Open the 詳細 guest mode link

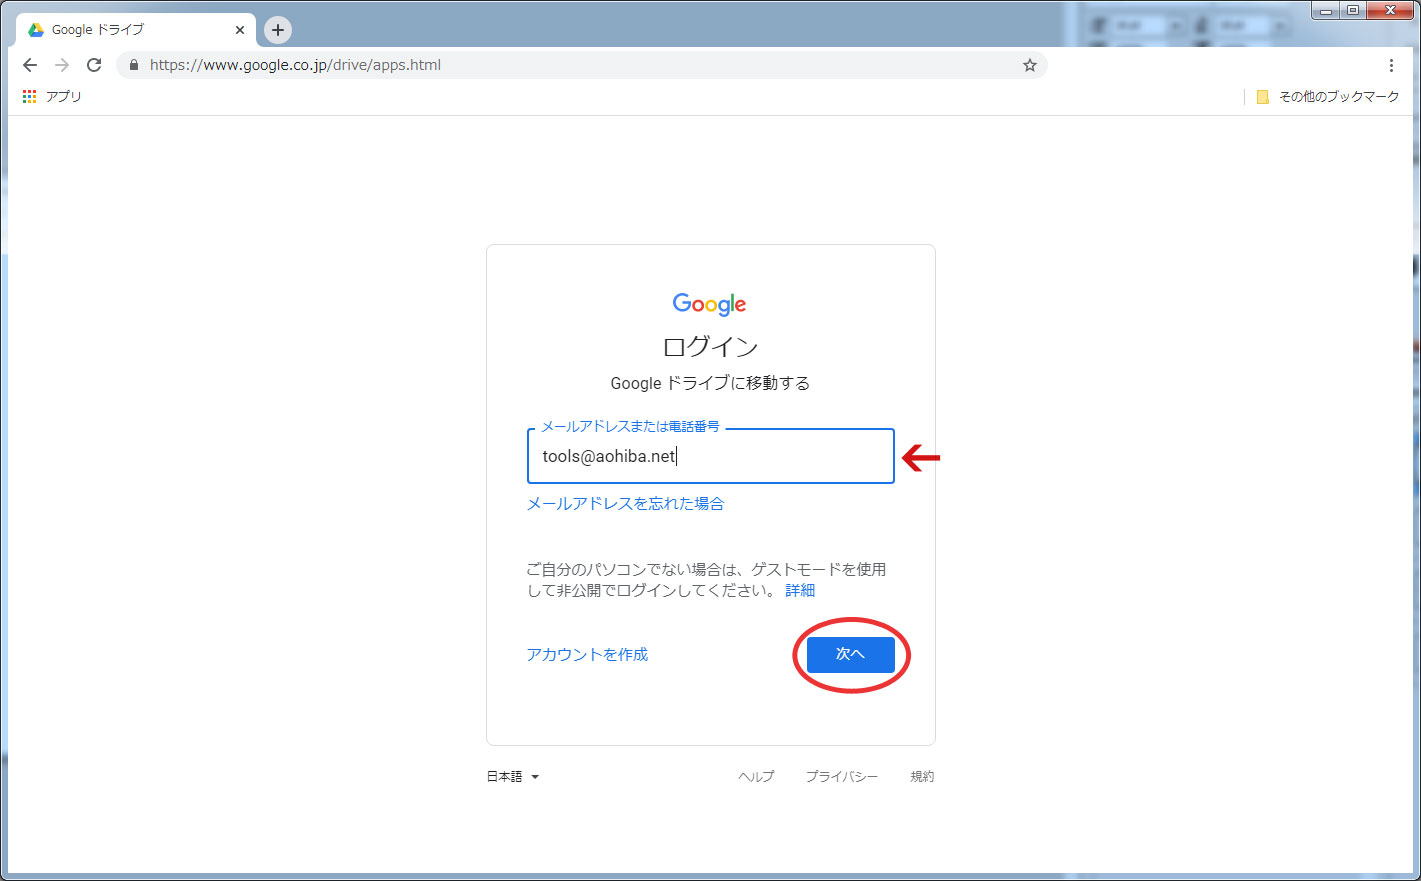(x=800, y=590)
